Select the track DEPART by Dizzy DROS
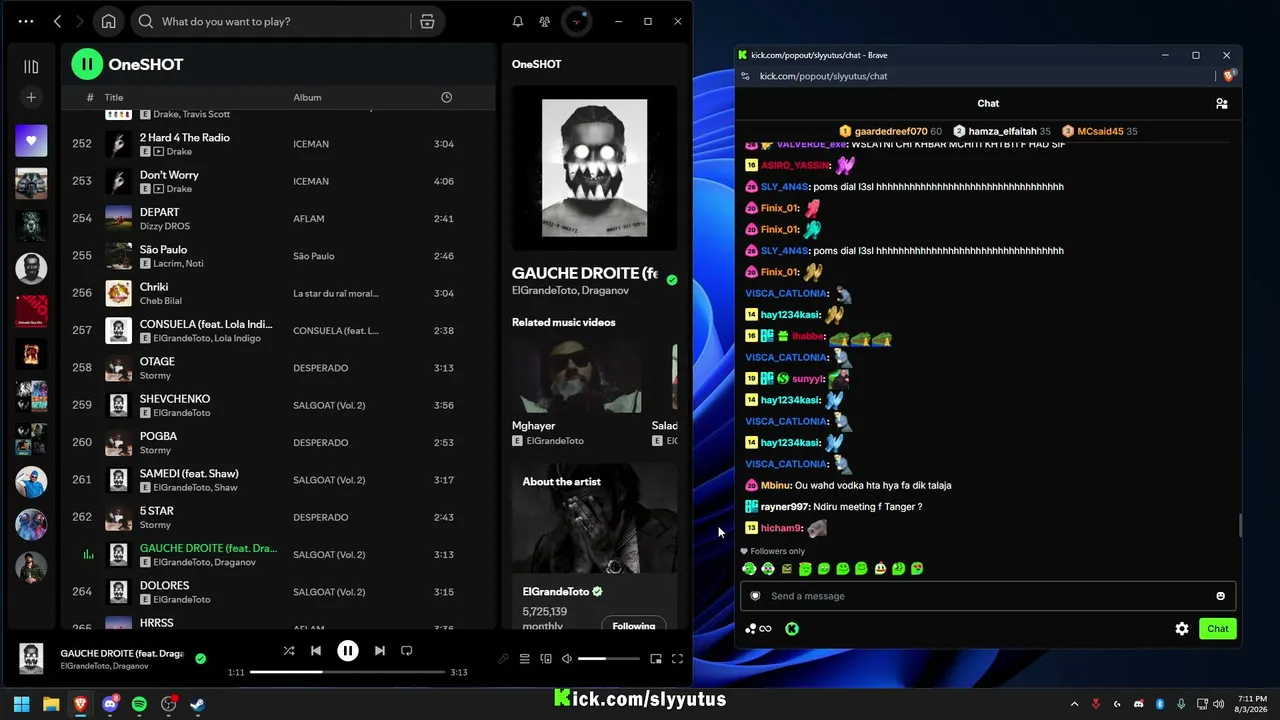 (277, 218)
